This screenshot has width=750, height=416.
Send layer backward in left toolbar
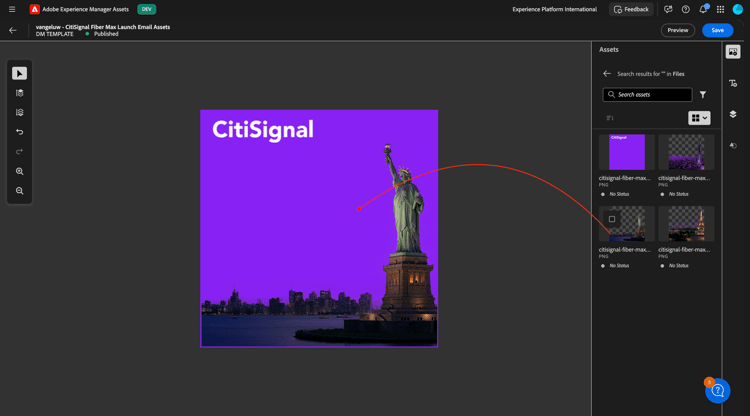point(20,112)
